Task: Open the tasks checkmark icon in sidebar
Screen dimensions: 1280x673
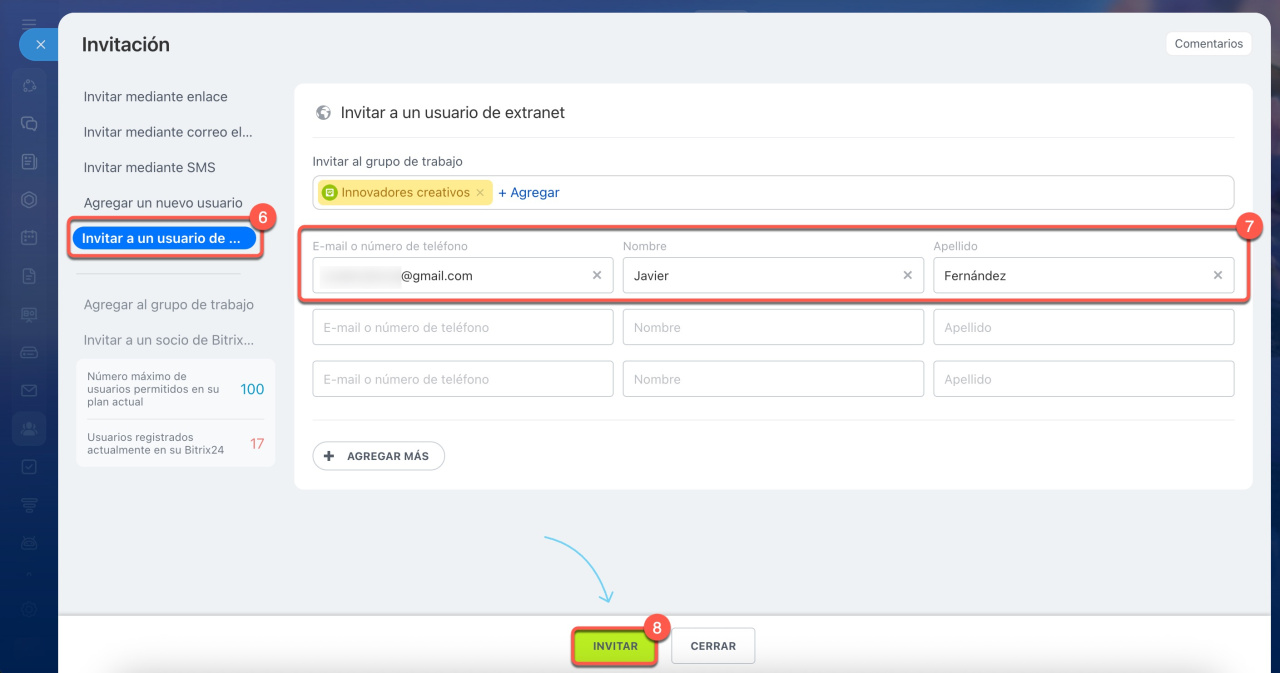Action: click(29, 466)
